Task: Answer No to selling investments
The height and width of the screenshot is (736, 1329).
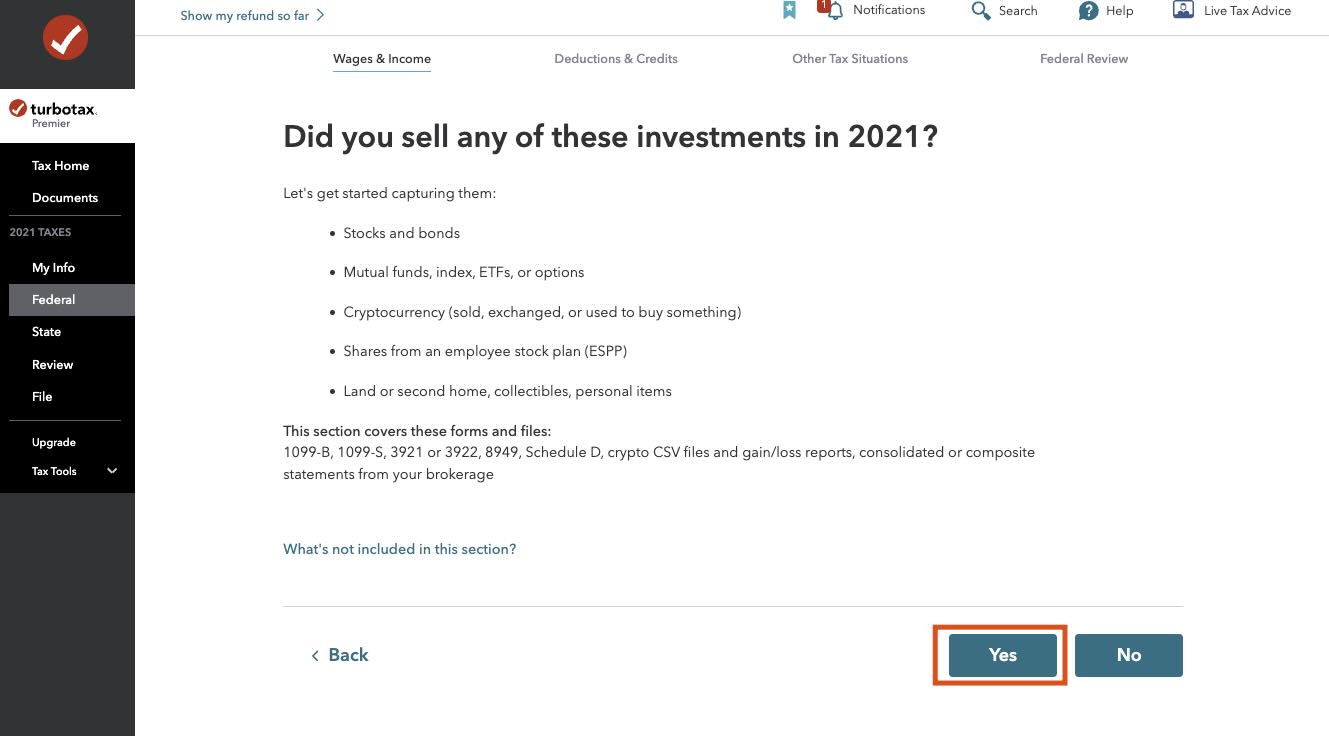Action: [1129, 655]
